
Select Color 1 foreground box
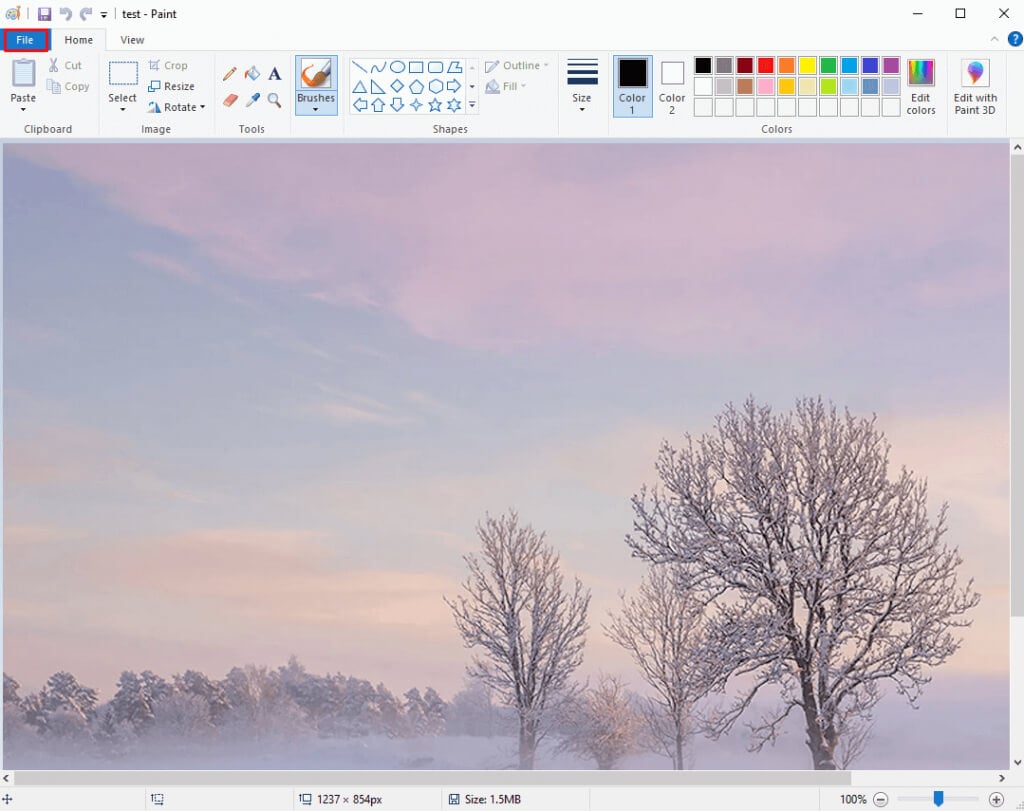click(x=632, y=85)
